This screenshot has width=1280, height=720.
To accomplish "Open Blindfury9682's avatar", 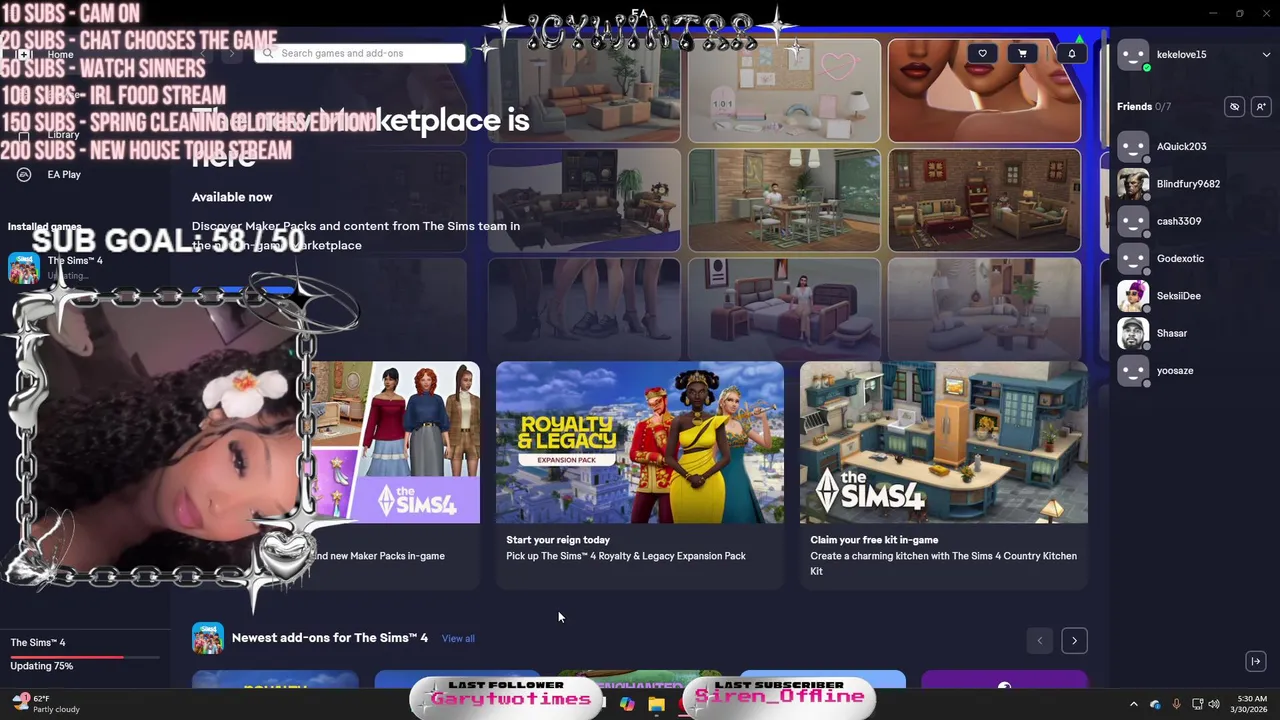I will [1133, 184].
